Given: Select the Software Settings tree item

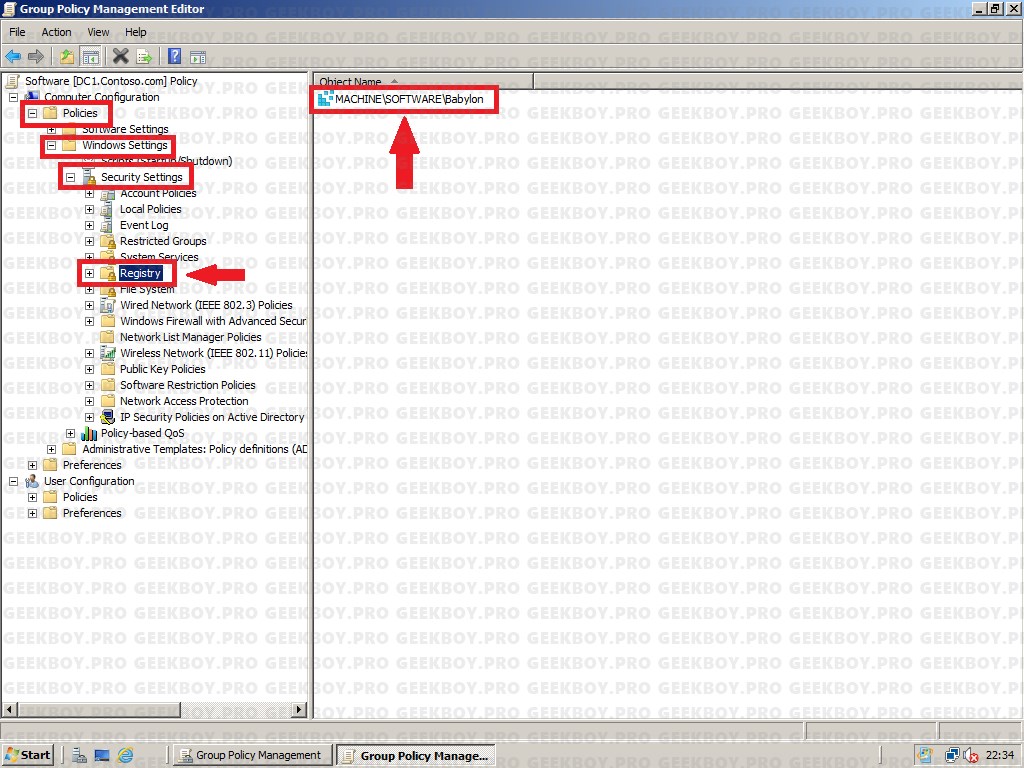Looking at the screenshot, I should click(x=125, y=129).
